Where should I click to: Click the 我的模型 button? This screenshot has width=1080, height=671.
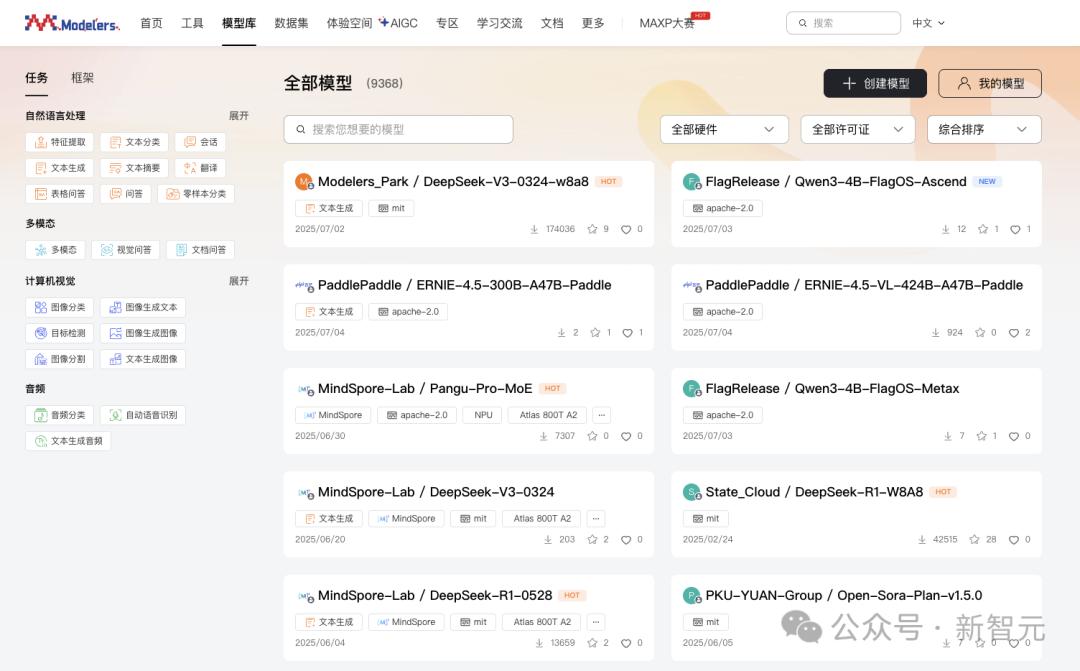tap(990, 83)
